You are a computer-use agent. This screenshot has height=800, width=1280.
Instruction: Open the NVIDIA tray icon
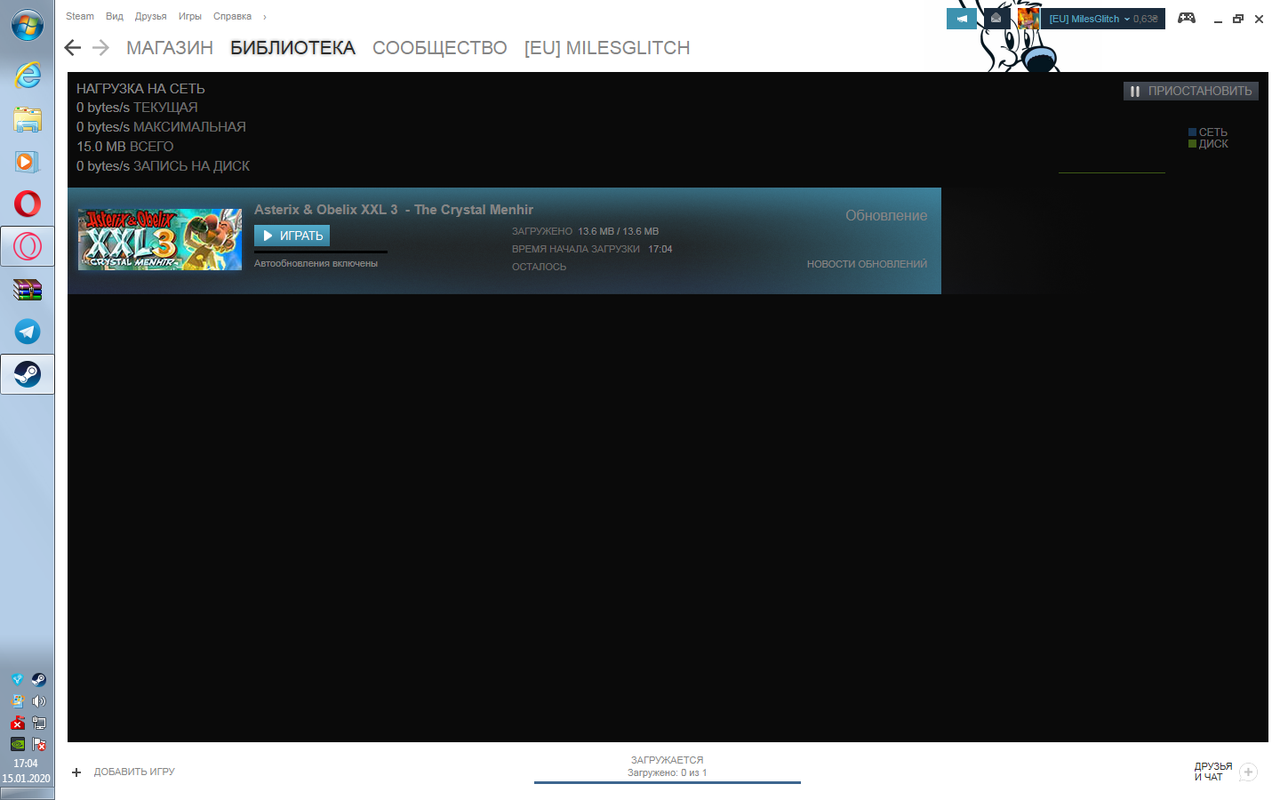[x=18, y=744]
